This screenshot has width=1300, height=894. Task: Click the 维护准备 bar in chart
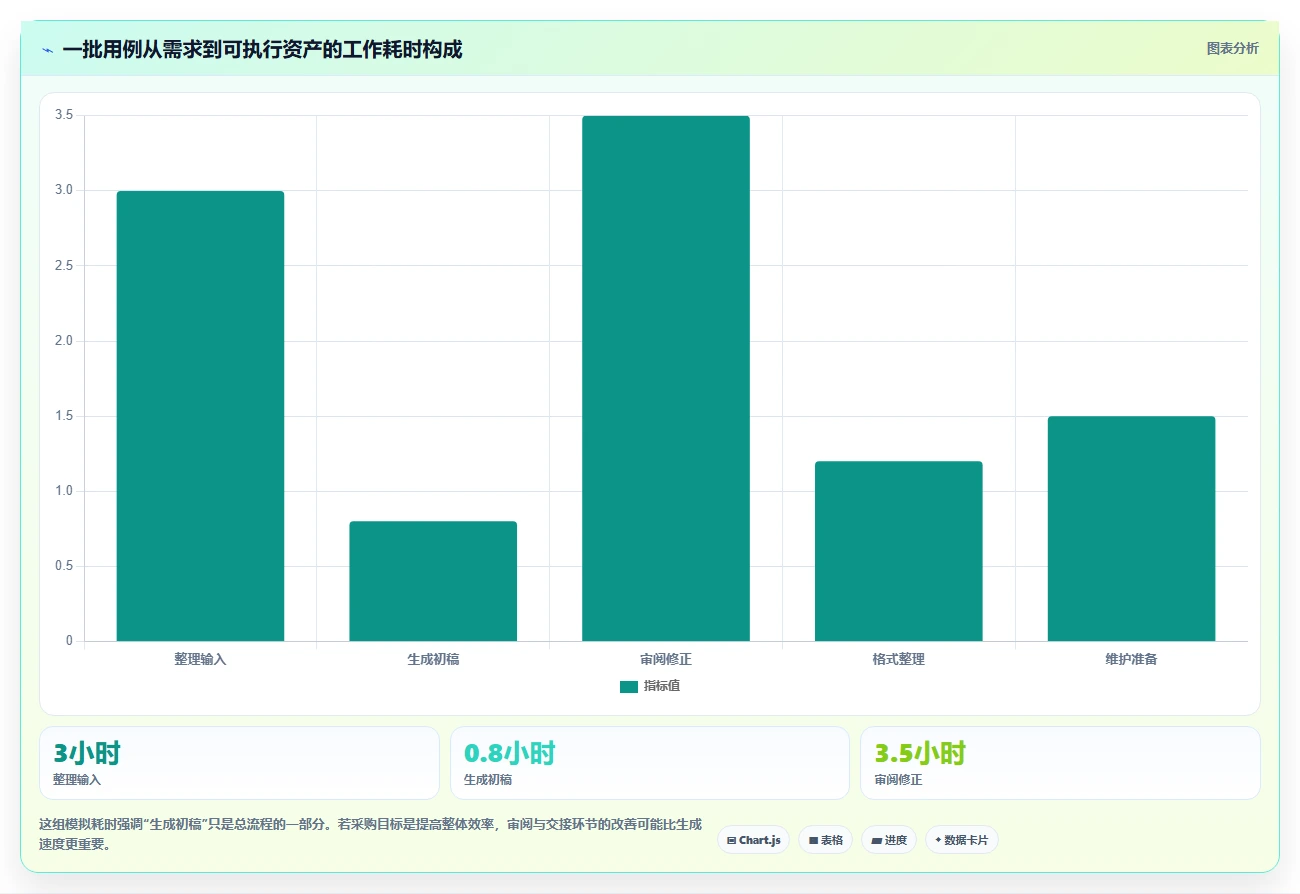(1131, 528)
